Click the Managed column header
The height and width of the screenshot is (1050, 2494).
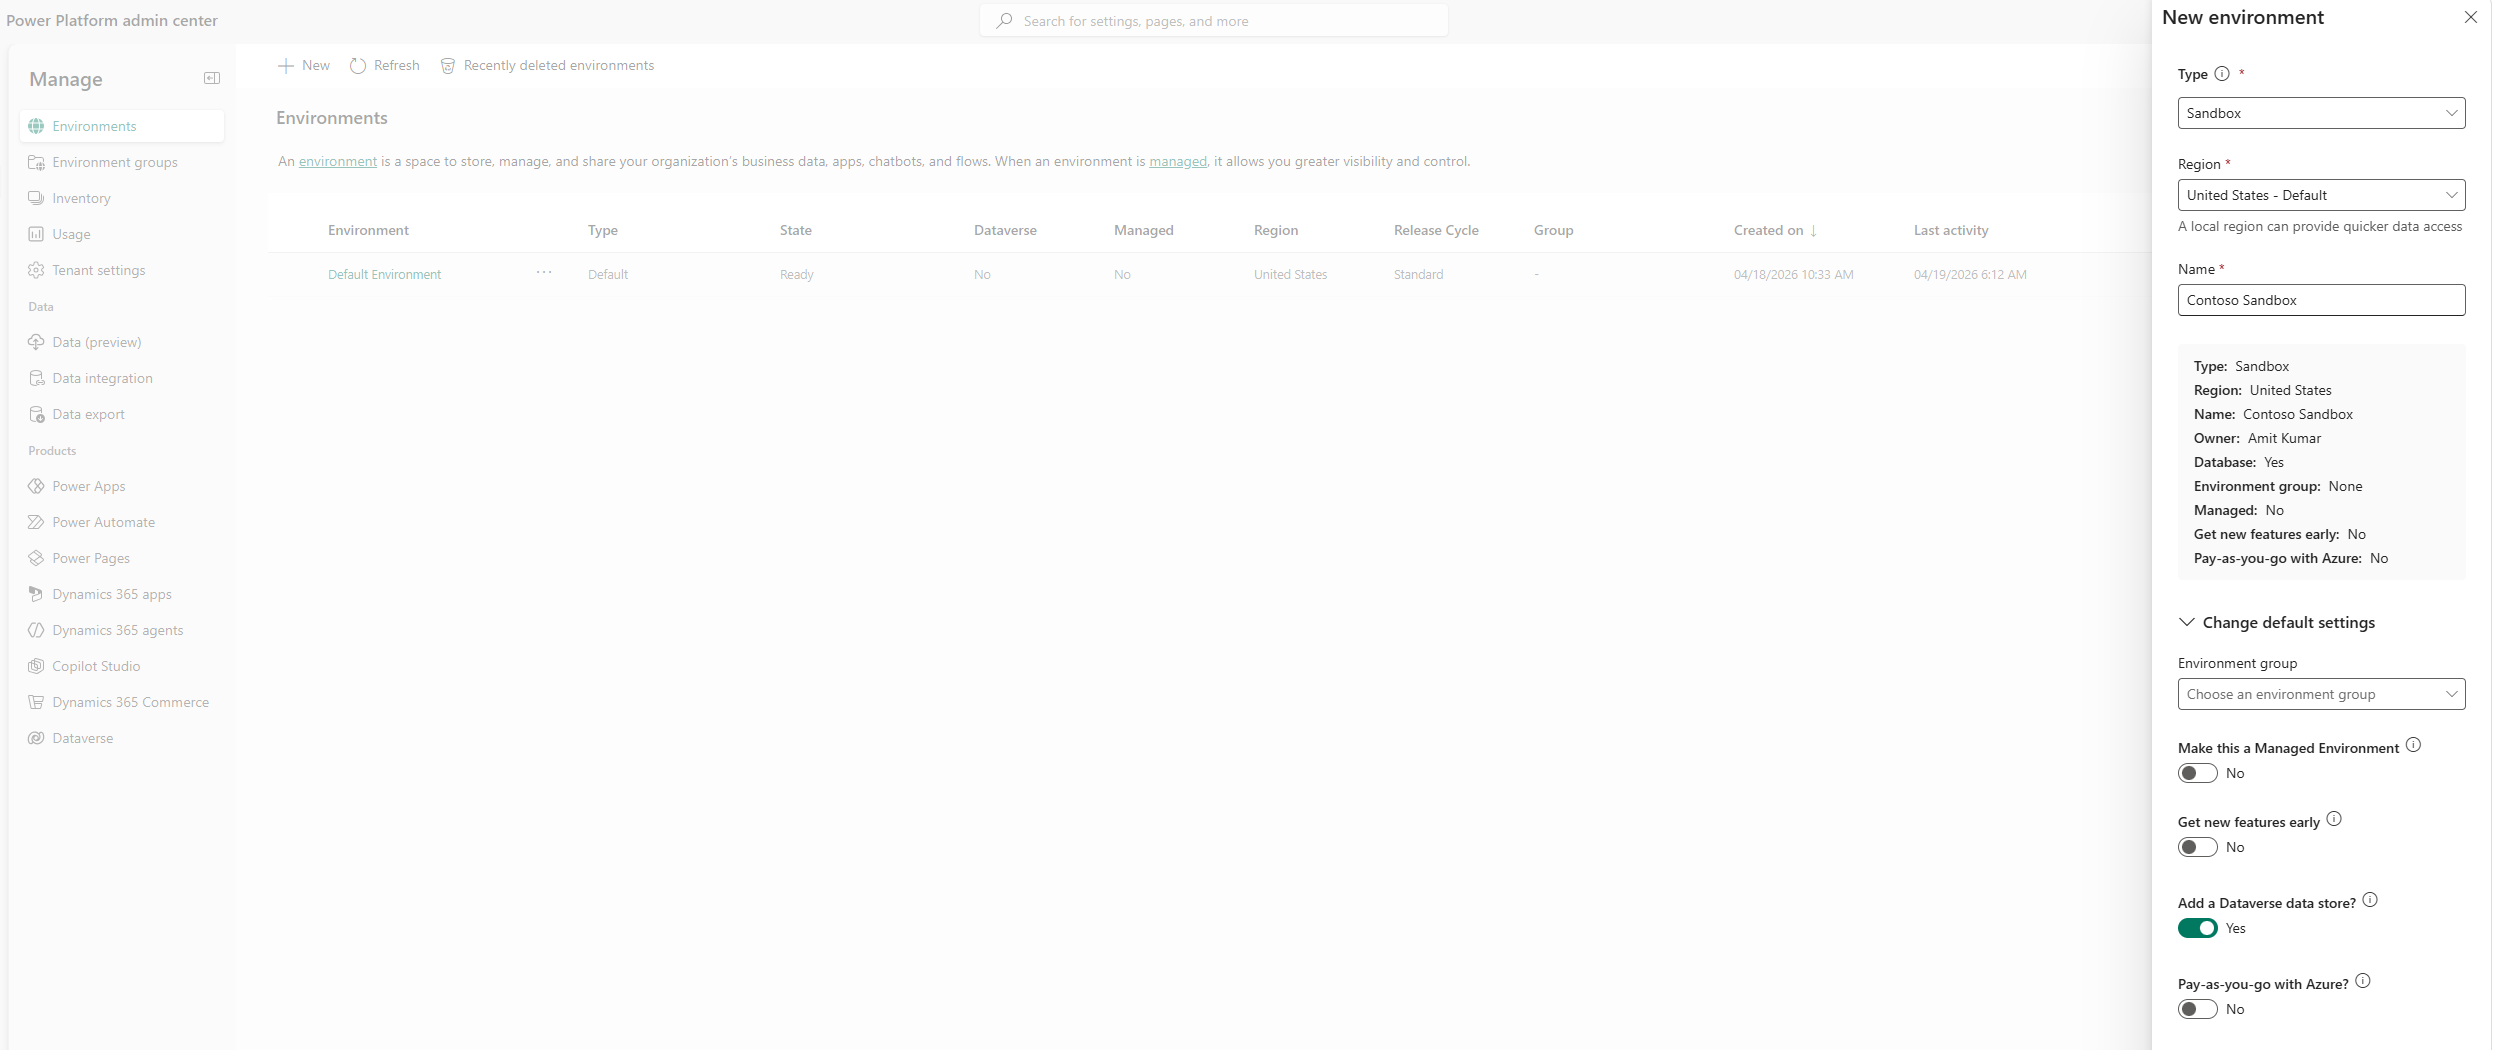1143,230
